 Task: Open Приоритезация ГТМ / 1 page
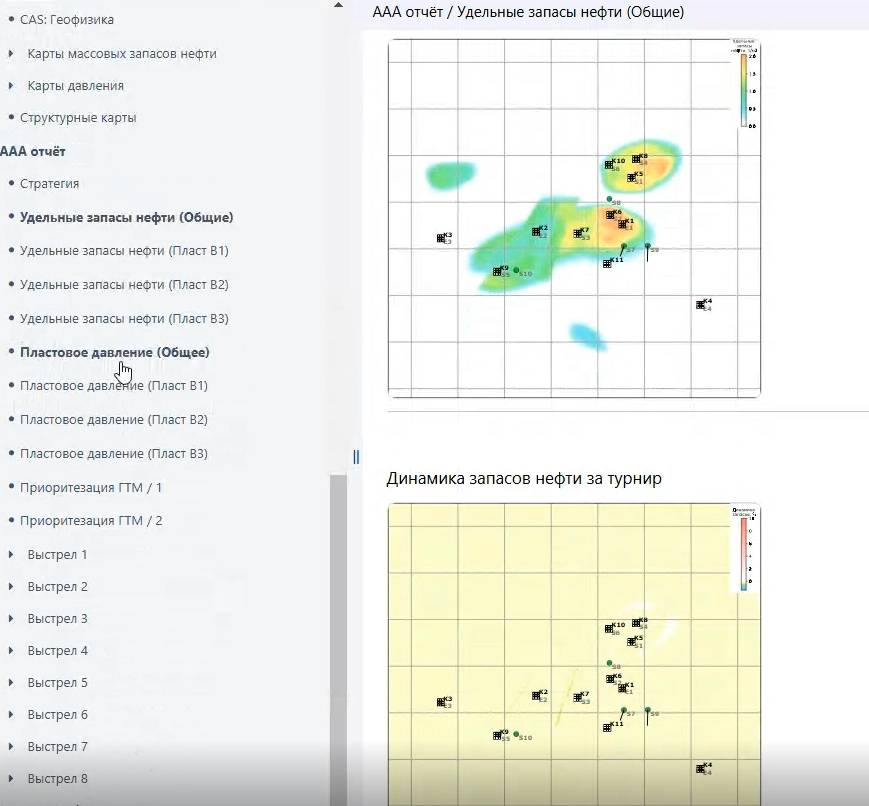[x=91, y=487]
